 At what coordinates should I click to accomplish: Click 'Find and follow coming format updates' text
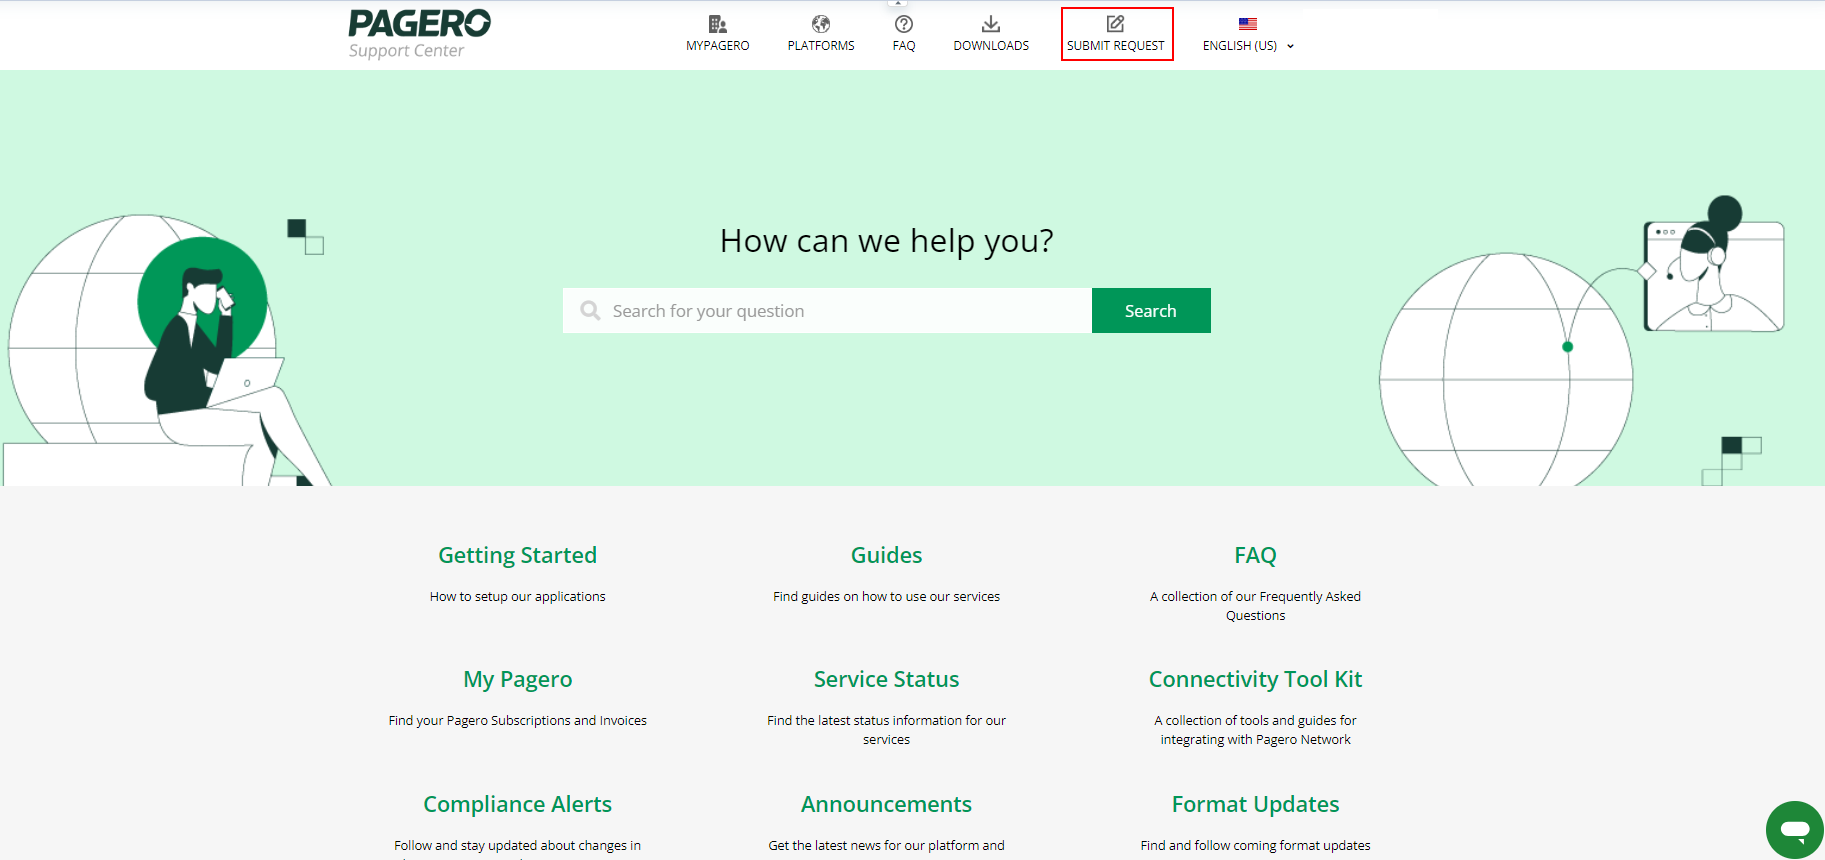coord(1256,846)
